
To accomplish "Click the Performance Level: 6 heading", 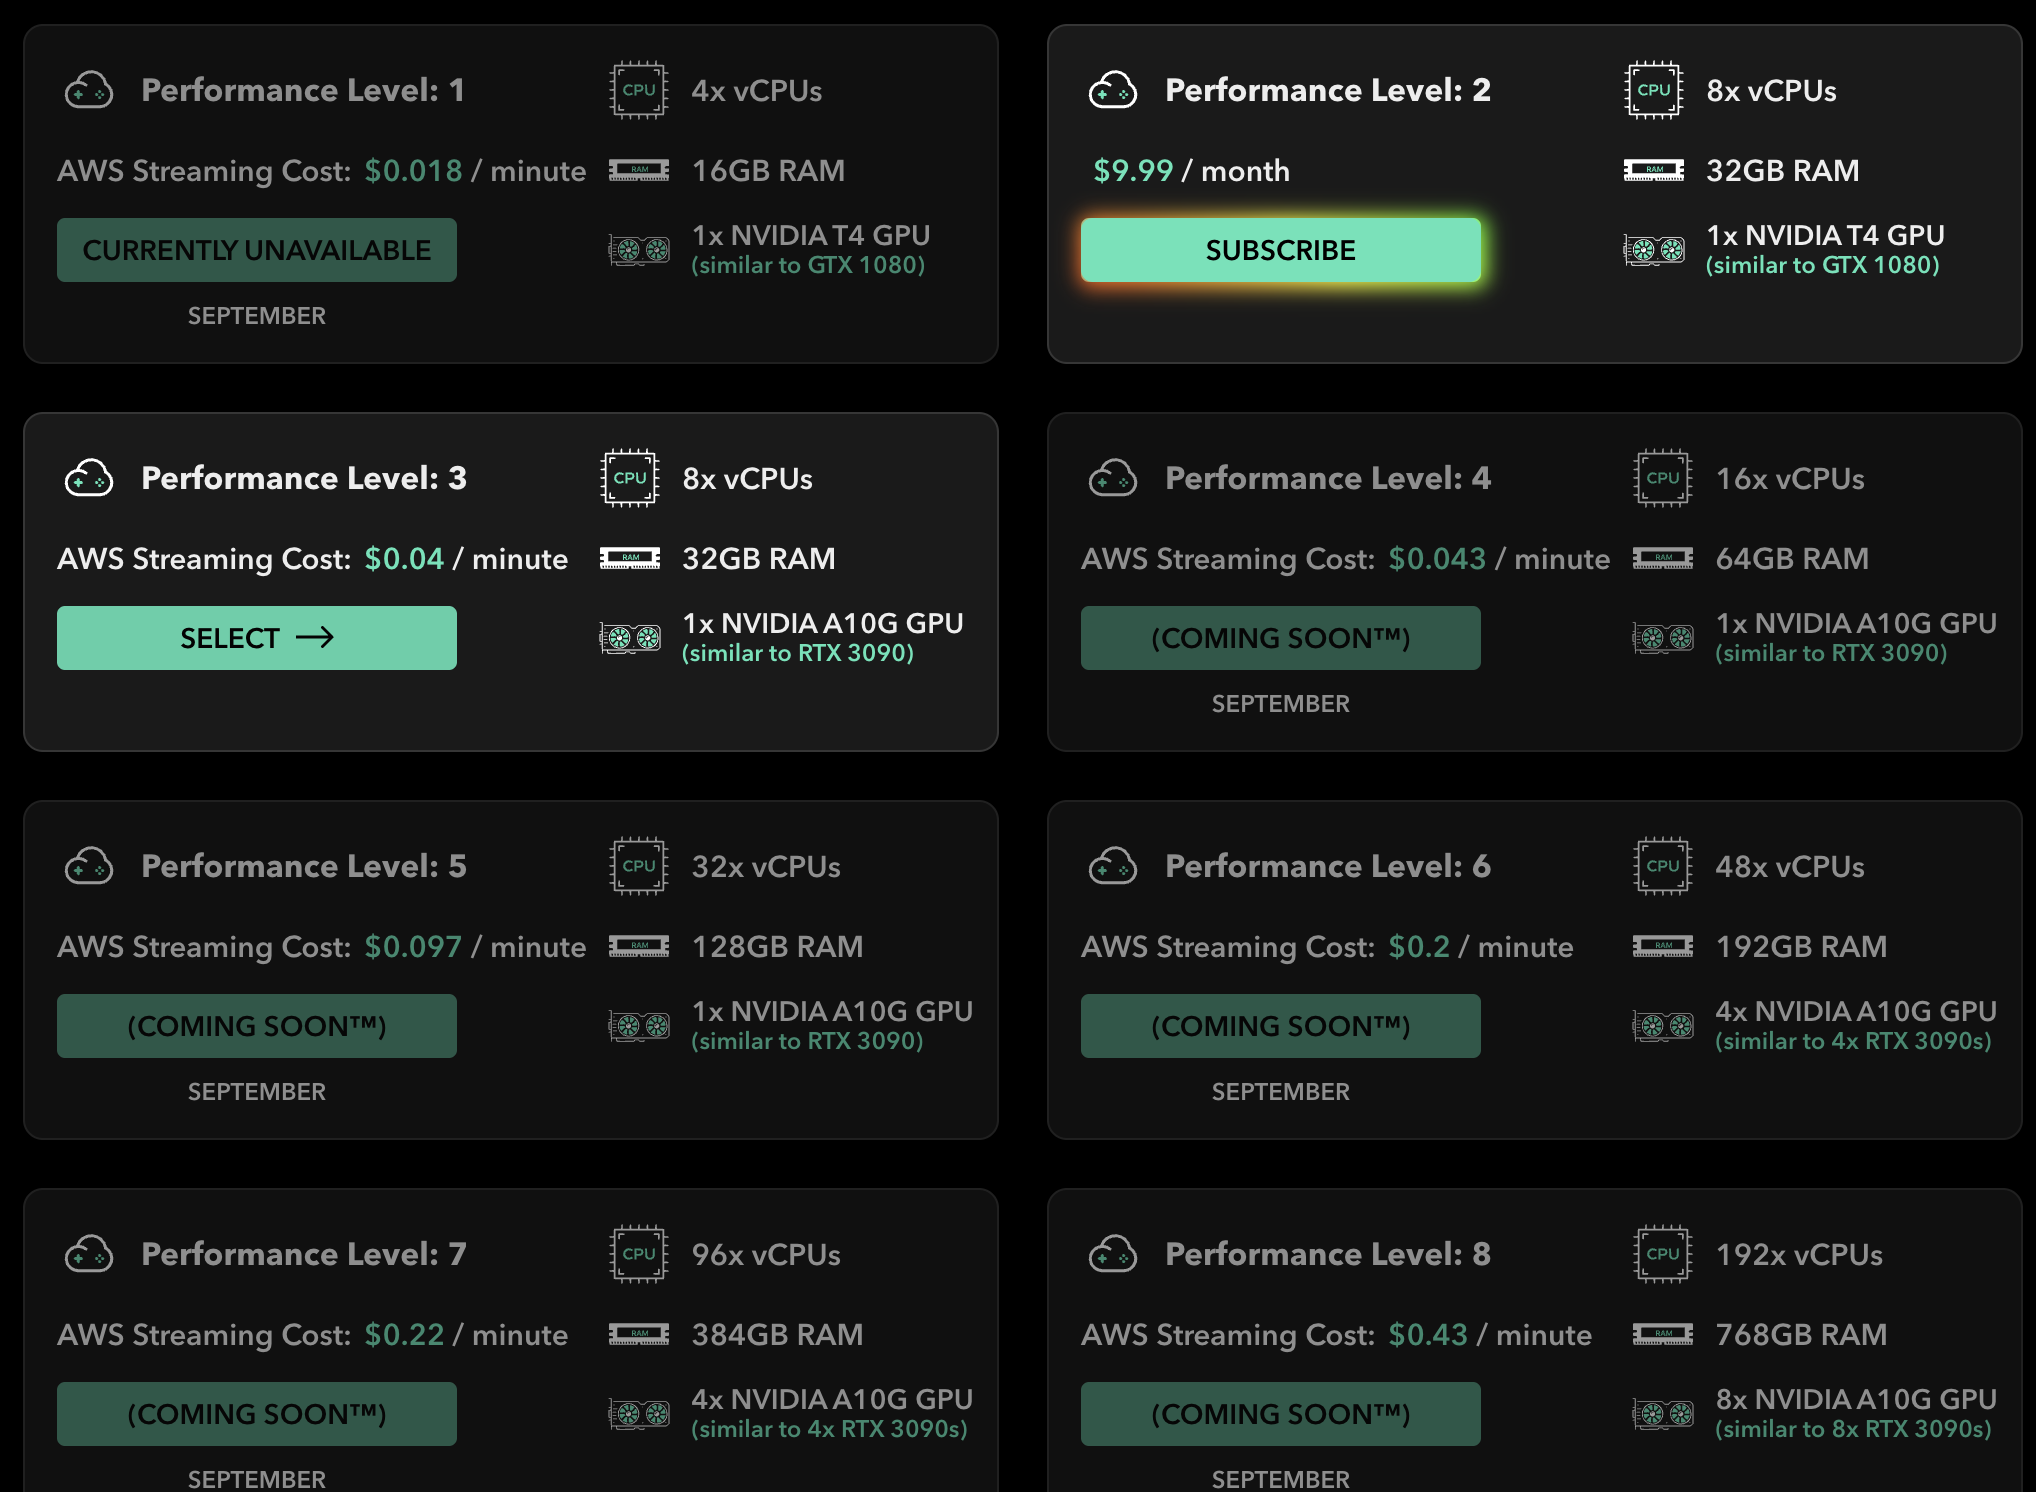I will 1327,866.
